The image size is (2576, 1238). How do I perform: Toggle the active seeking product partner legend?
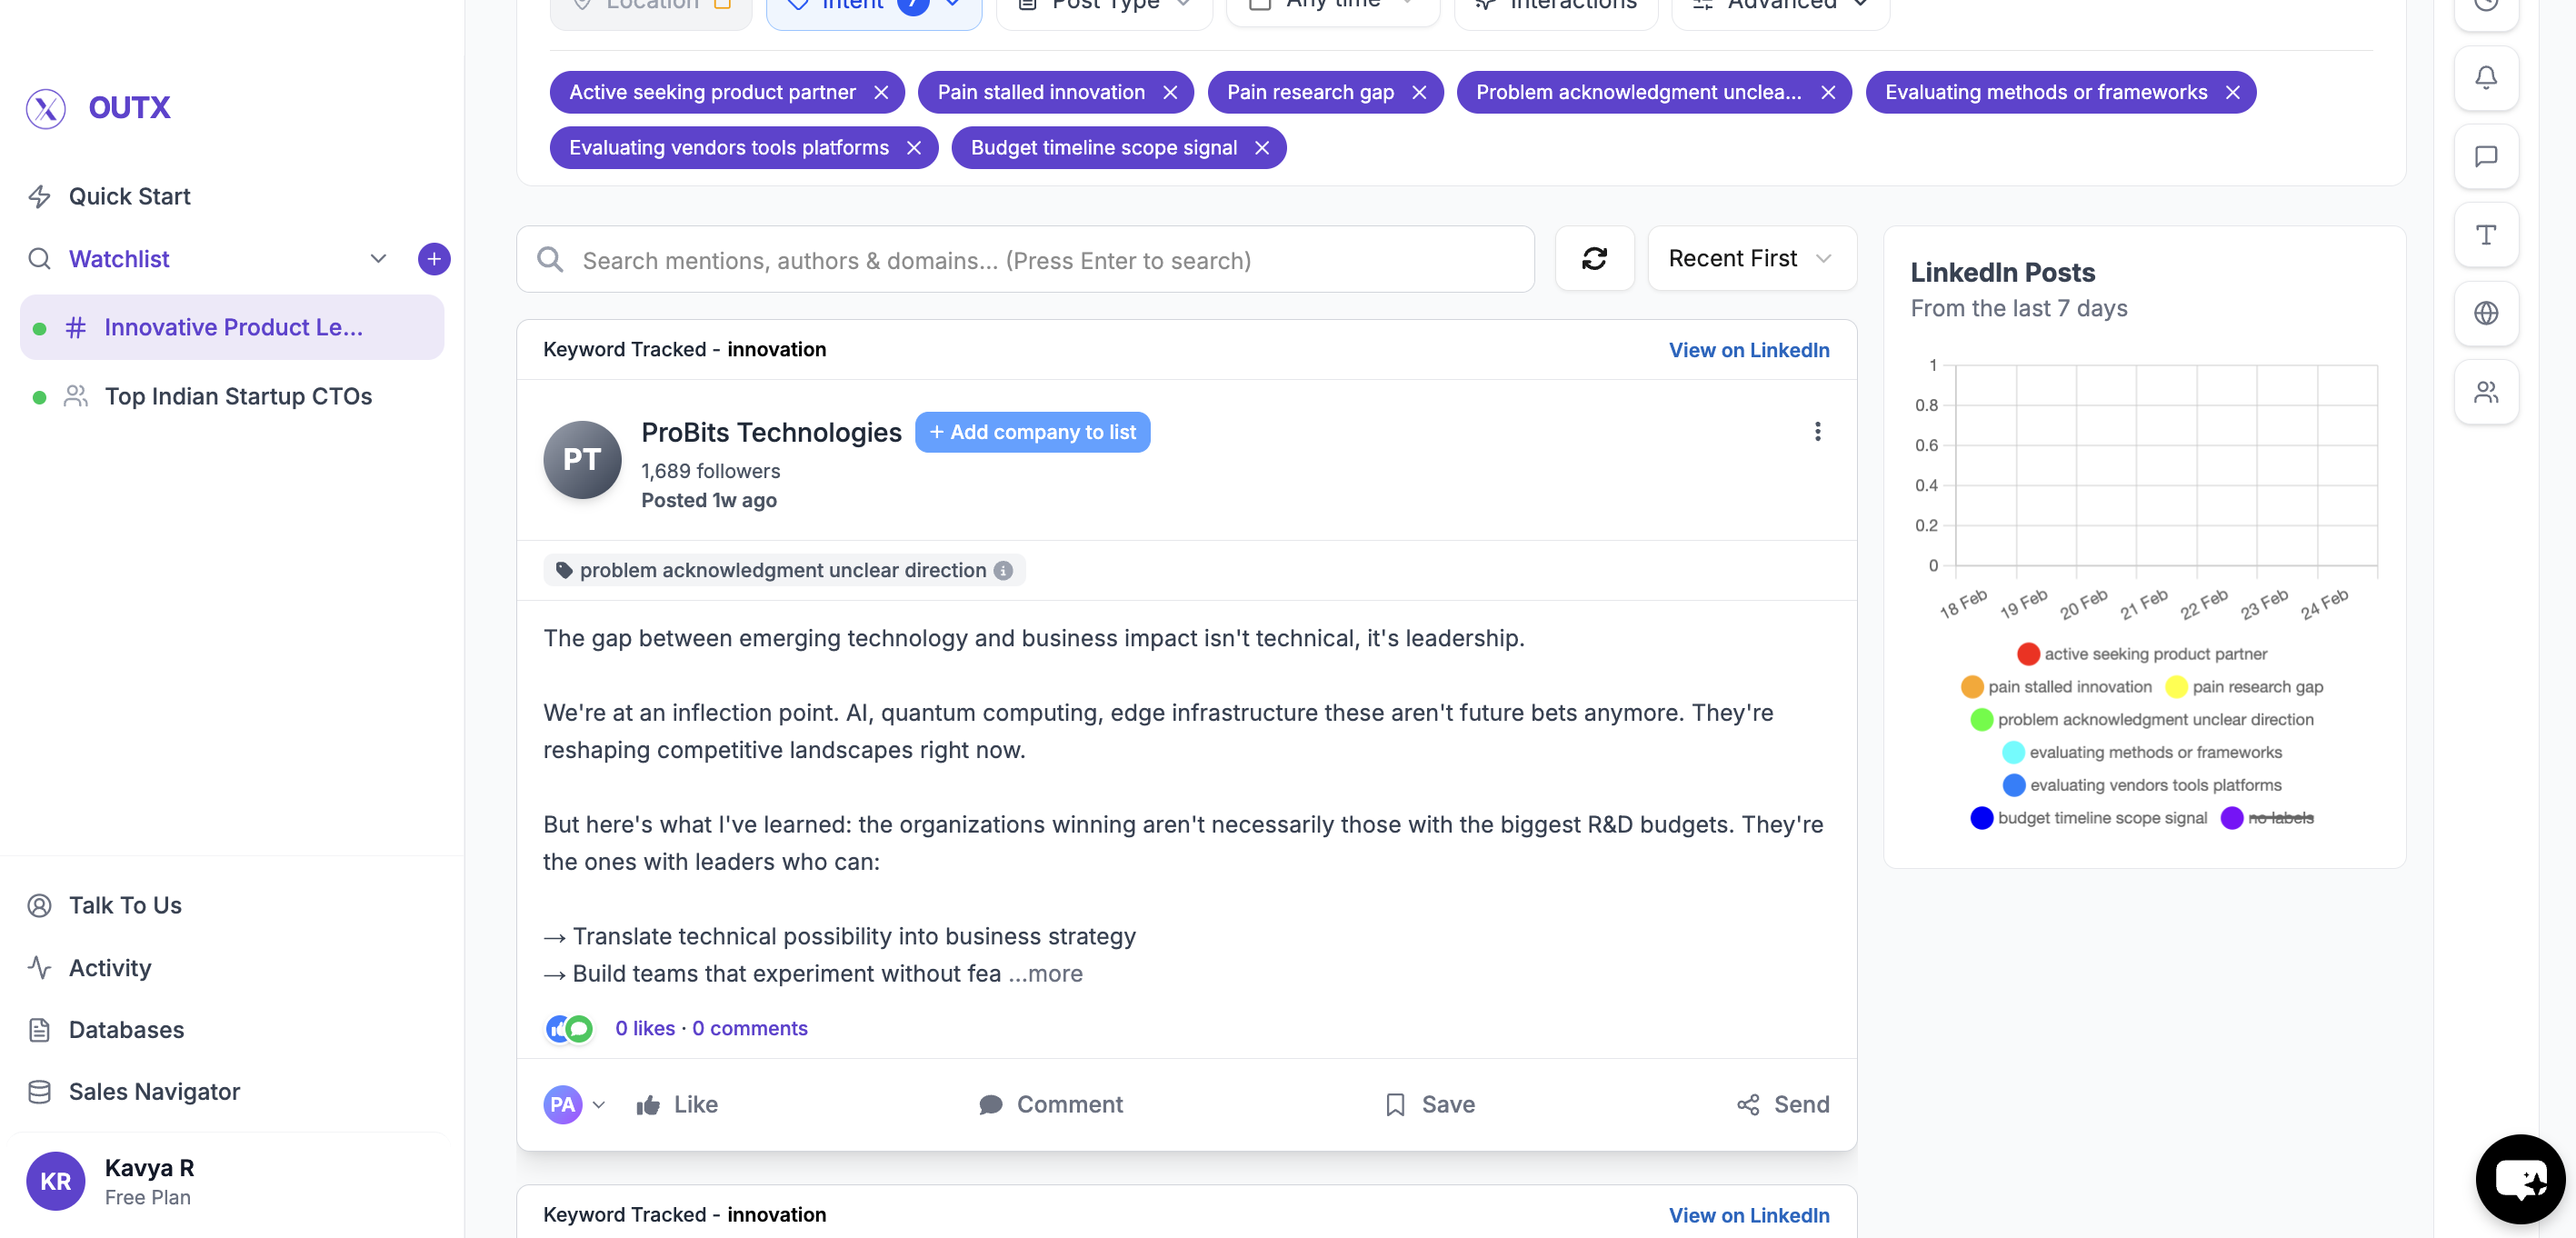pyautogui.click(x=2154, y=654)
